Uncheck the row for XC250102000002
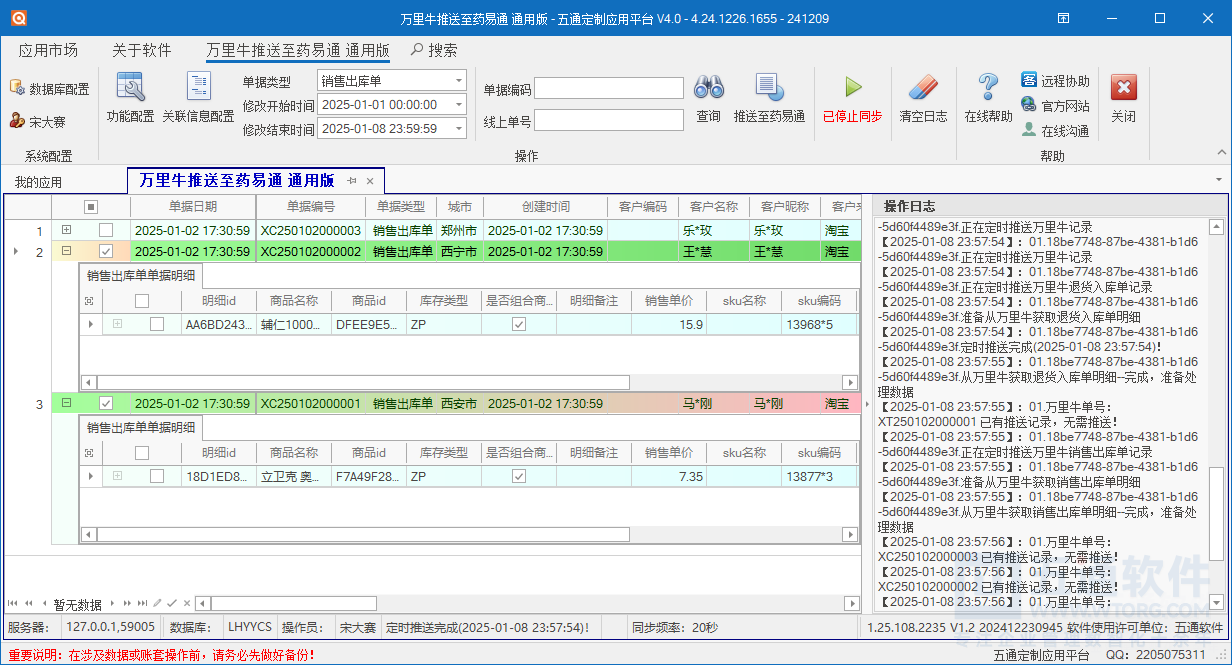1232x665 pixels. (x=106, y=252)
